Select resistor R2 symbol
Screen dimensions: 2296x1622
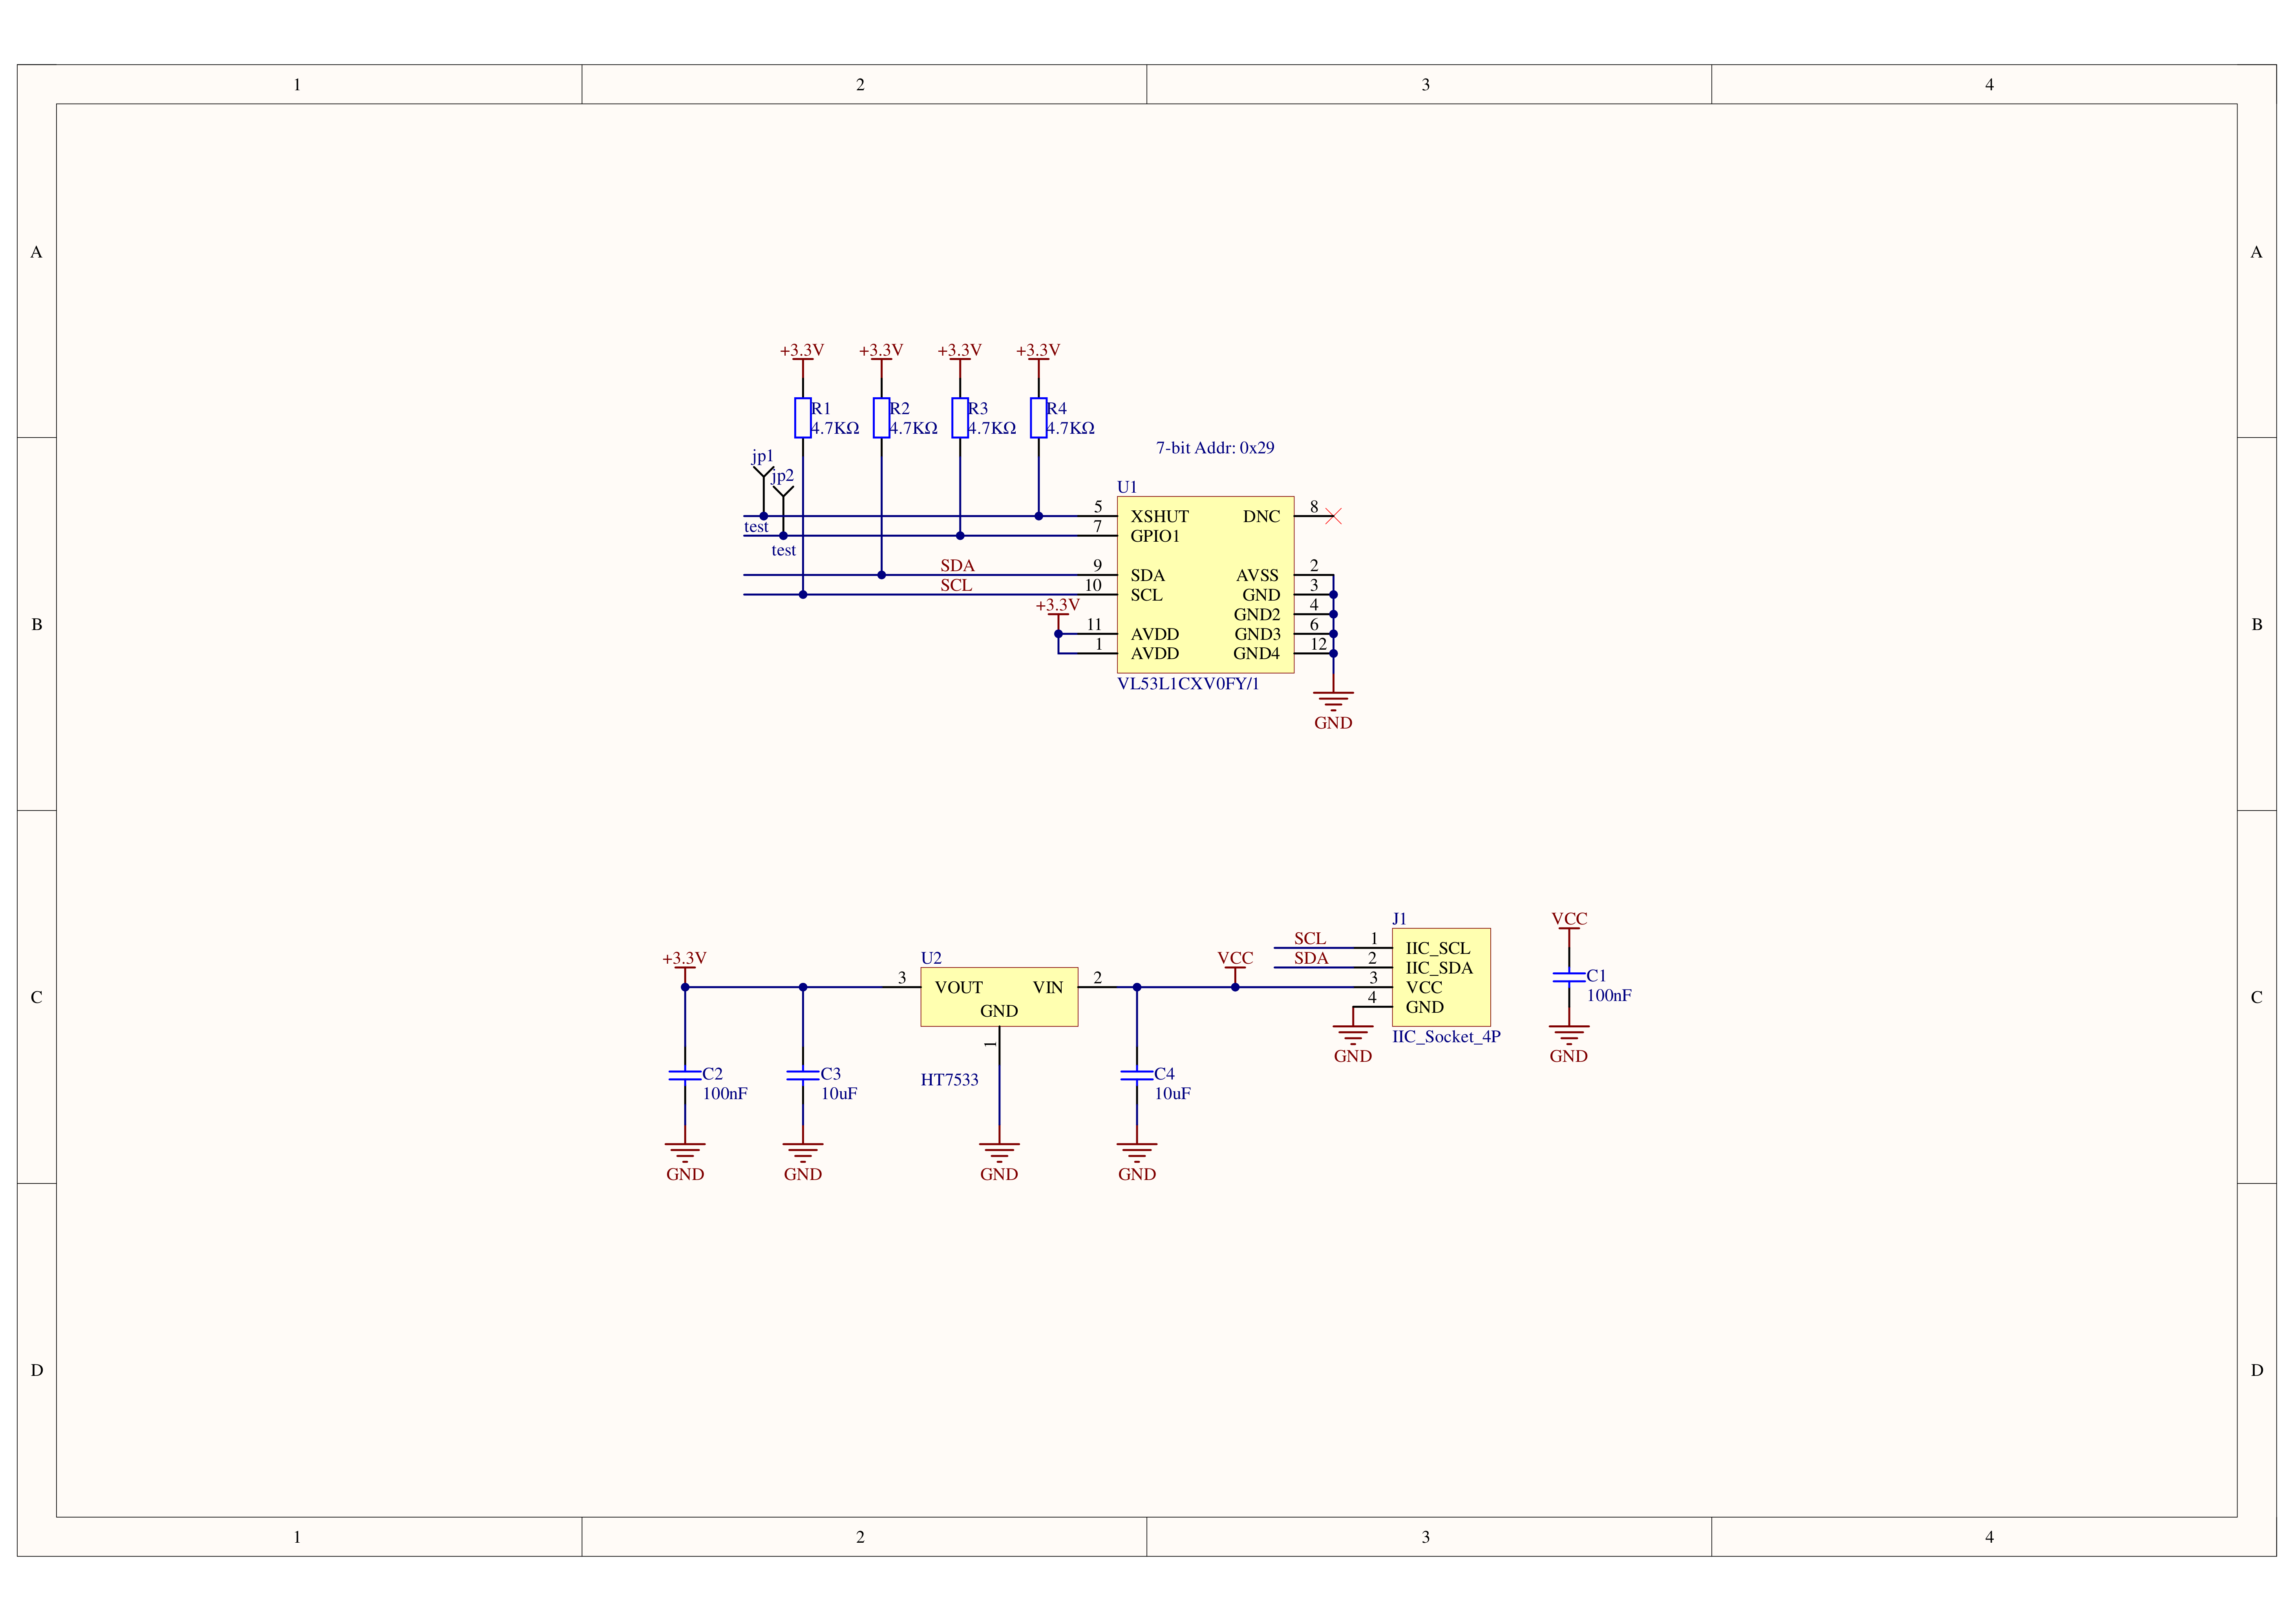(x=881, y=418)
